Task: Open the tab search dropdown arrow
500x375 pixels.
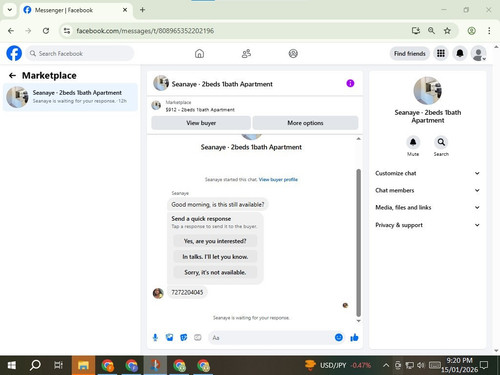Action: coord(10,10)
